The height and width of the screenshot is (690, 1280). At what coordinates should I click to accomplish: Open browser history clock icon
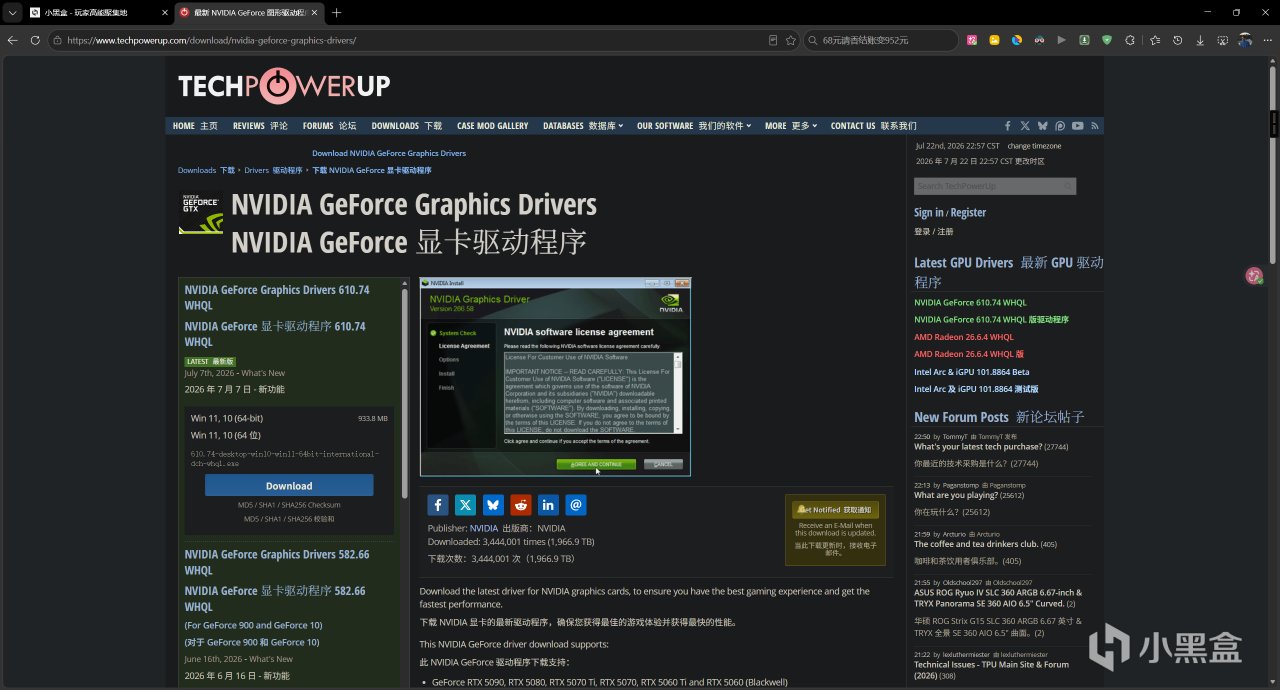1177,40
